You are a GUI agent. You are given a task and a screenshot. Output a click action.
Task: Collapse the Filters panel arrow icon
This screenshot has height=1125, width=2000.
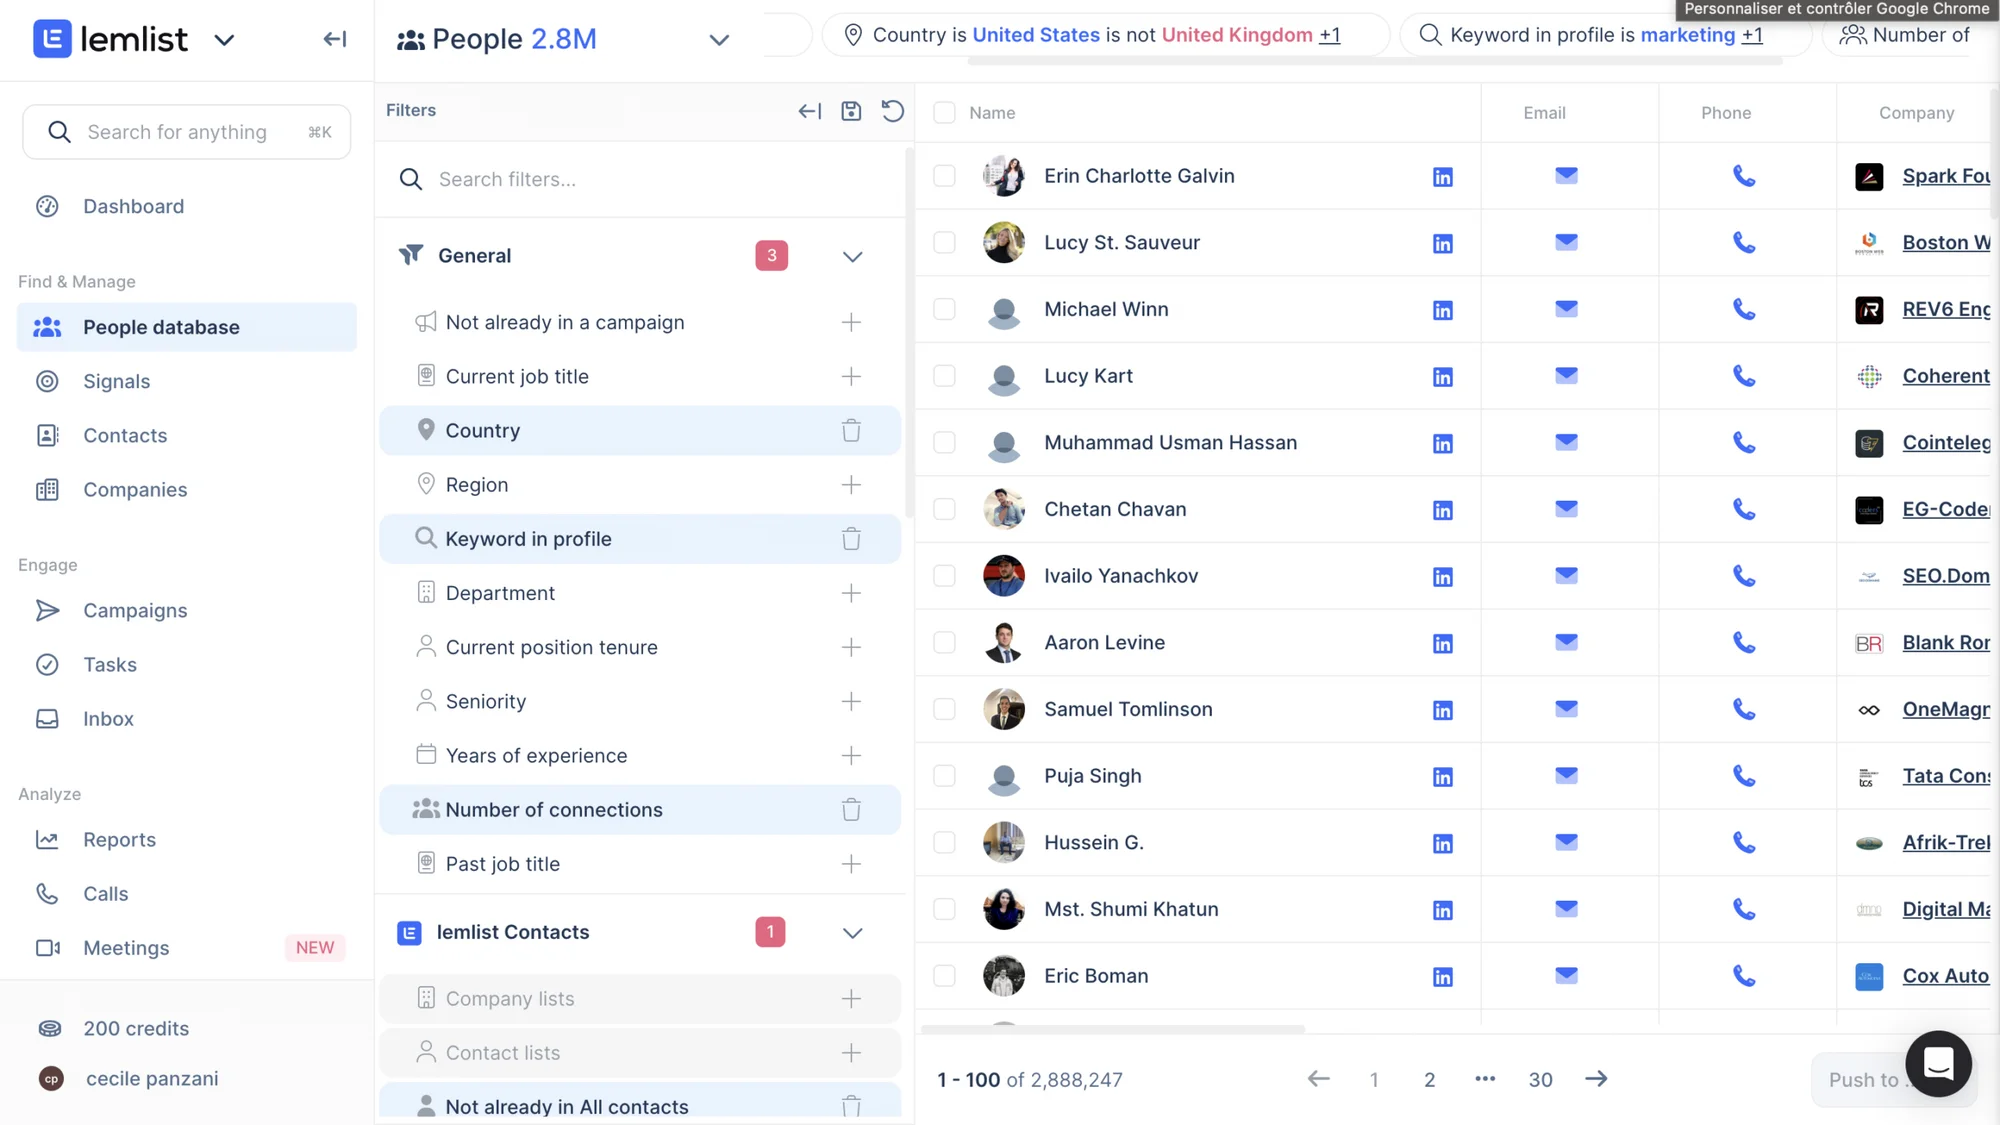810,111
